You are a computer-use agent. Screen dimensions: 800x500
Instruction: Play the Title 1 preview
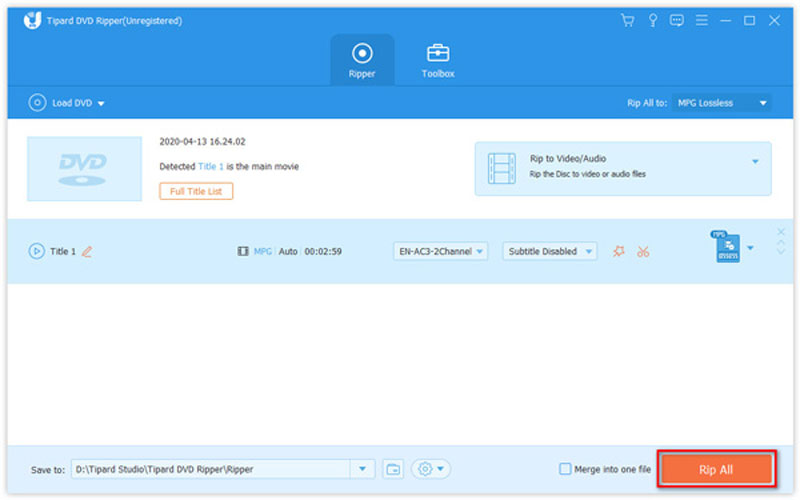(36, 251)
